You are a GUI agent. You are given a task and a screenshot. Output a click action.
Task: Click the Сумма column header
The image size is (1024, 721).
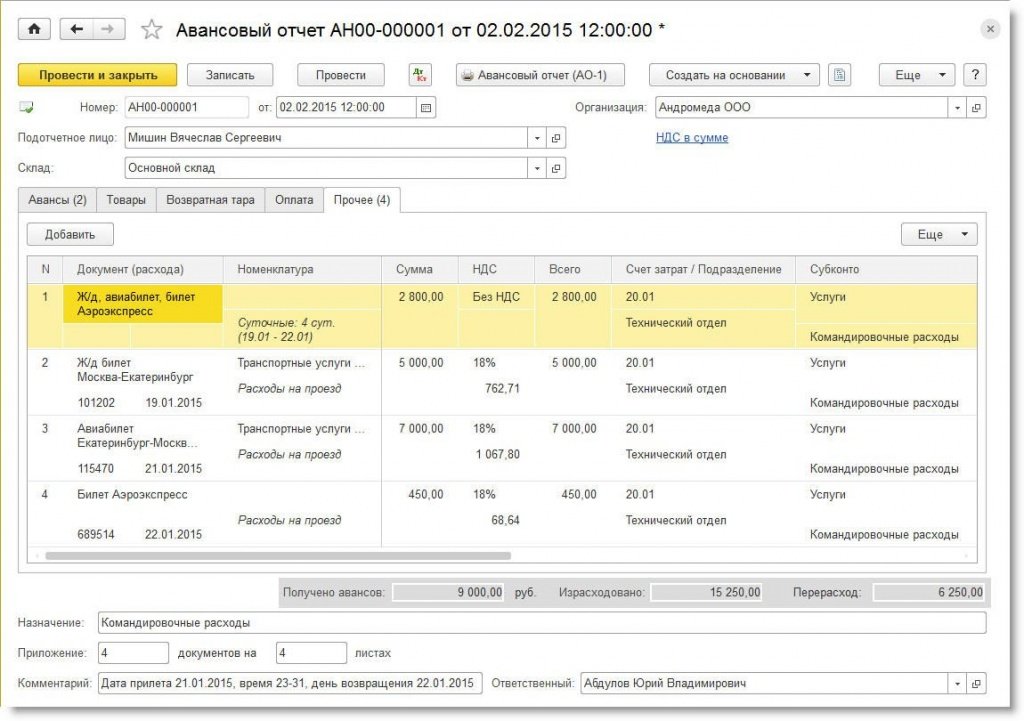coord(419,270)
